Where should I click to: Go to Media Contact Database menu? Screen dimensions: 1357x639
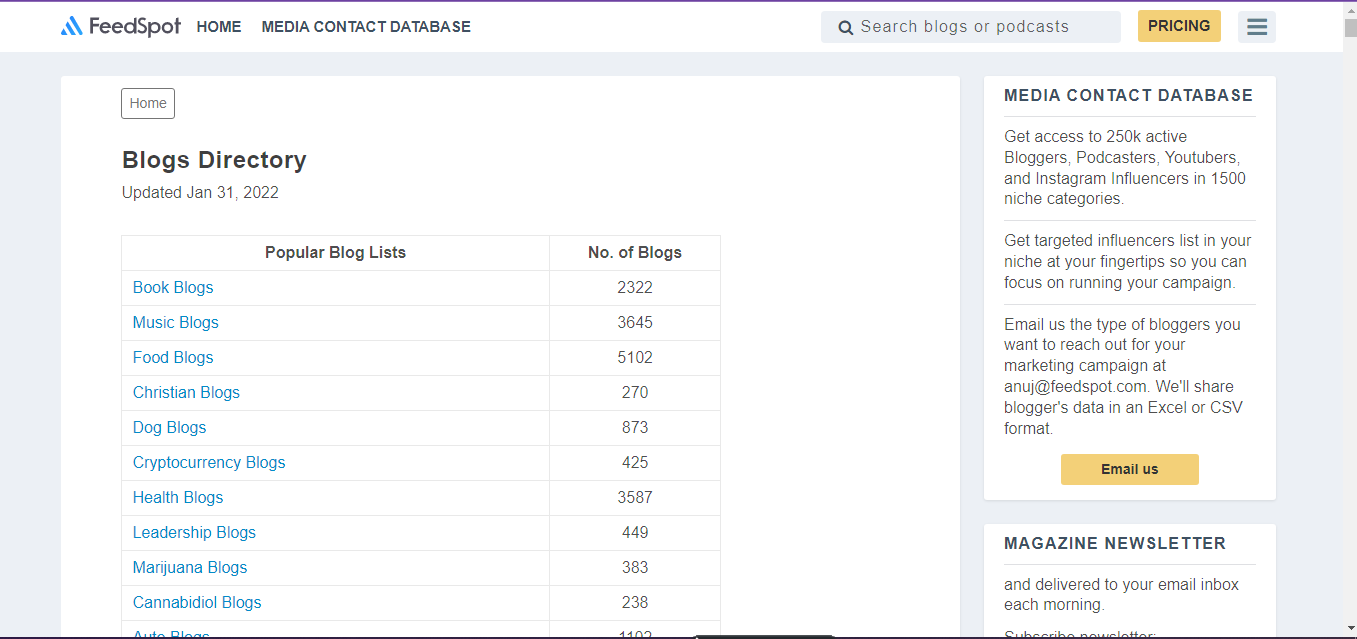[x=366, y=27]
